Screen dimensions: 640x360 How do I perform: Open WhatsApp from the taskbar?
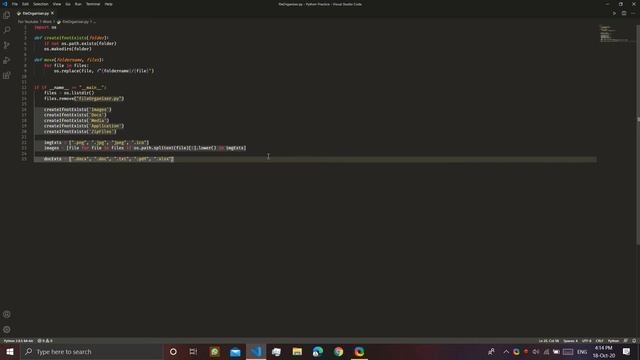(215, 351)
